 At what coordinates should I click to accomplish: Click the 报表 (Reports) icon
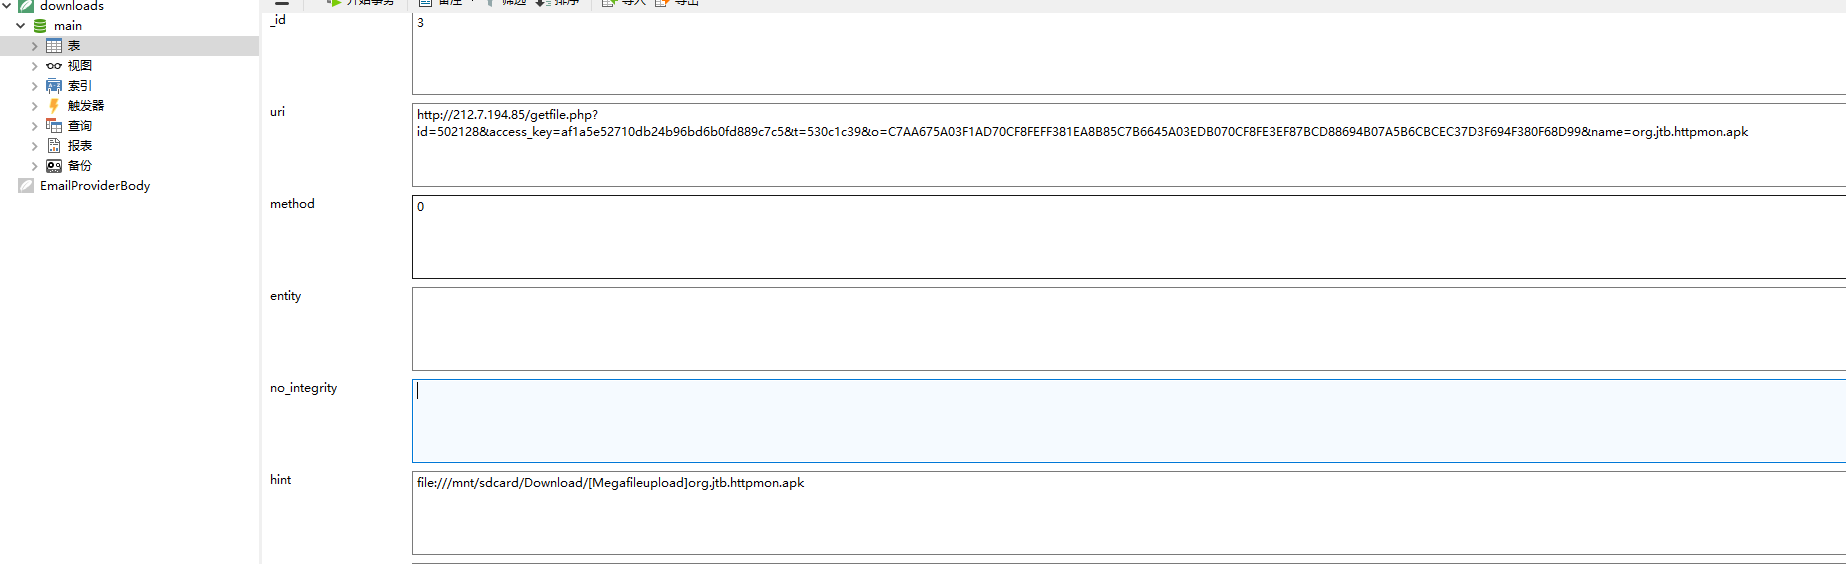pyautogui.click(x=54, y=146)
